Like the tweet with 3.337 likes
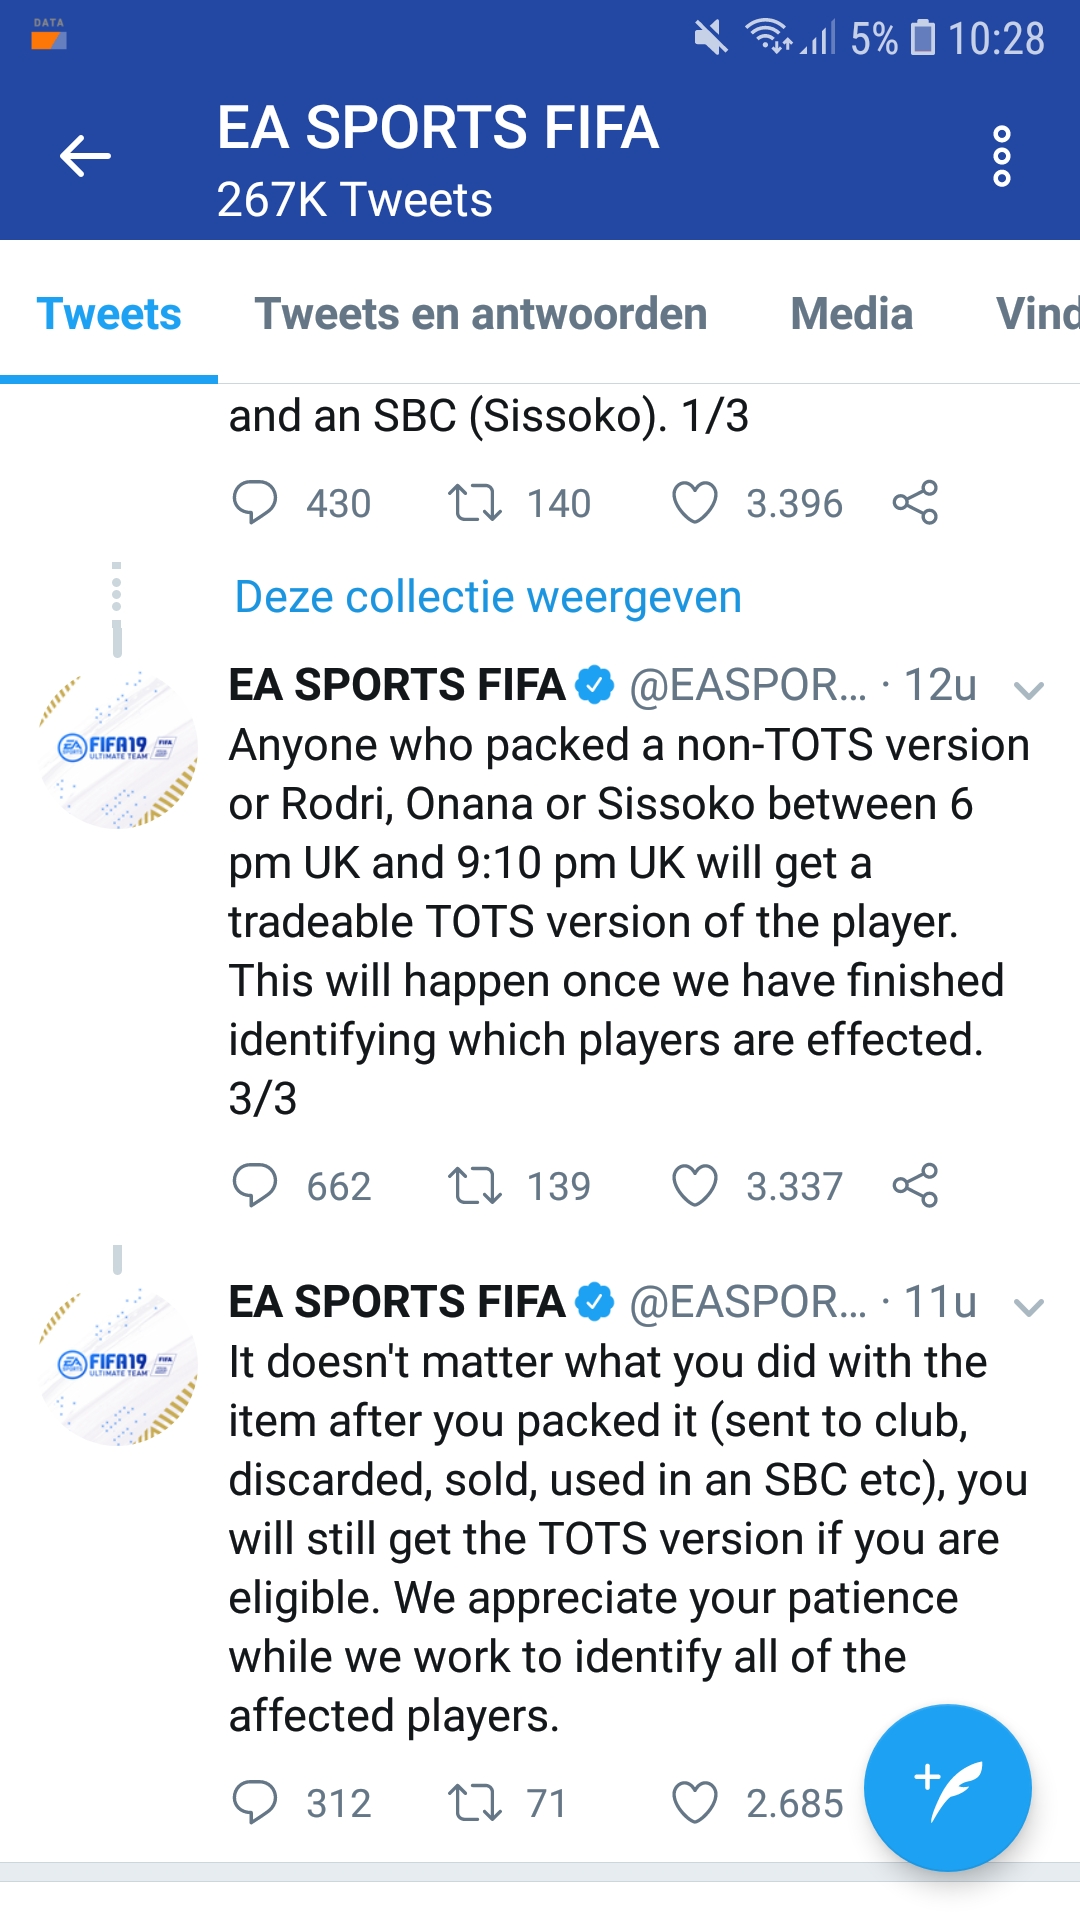1080x1920 pixels. (x=694, y=1186)
